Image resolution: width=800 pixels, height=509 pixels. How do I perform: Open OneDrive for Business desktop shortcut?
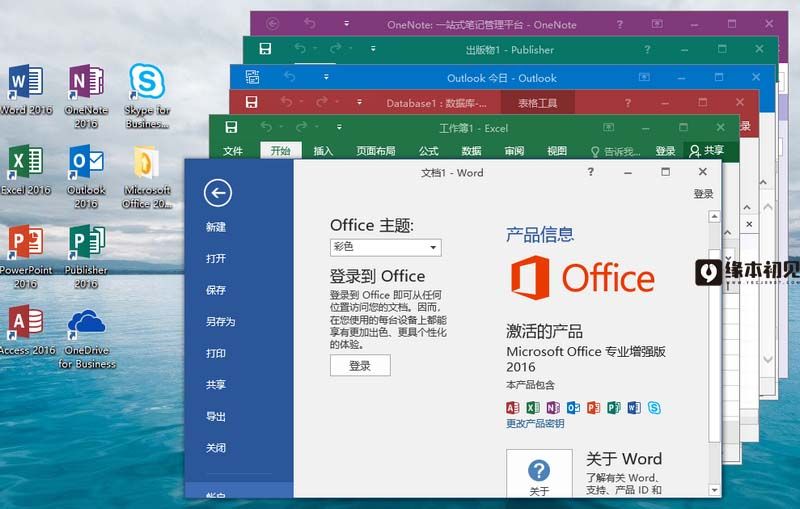pyautogui.click(x=86, y=338)
